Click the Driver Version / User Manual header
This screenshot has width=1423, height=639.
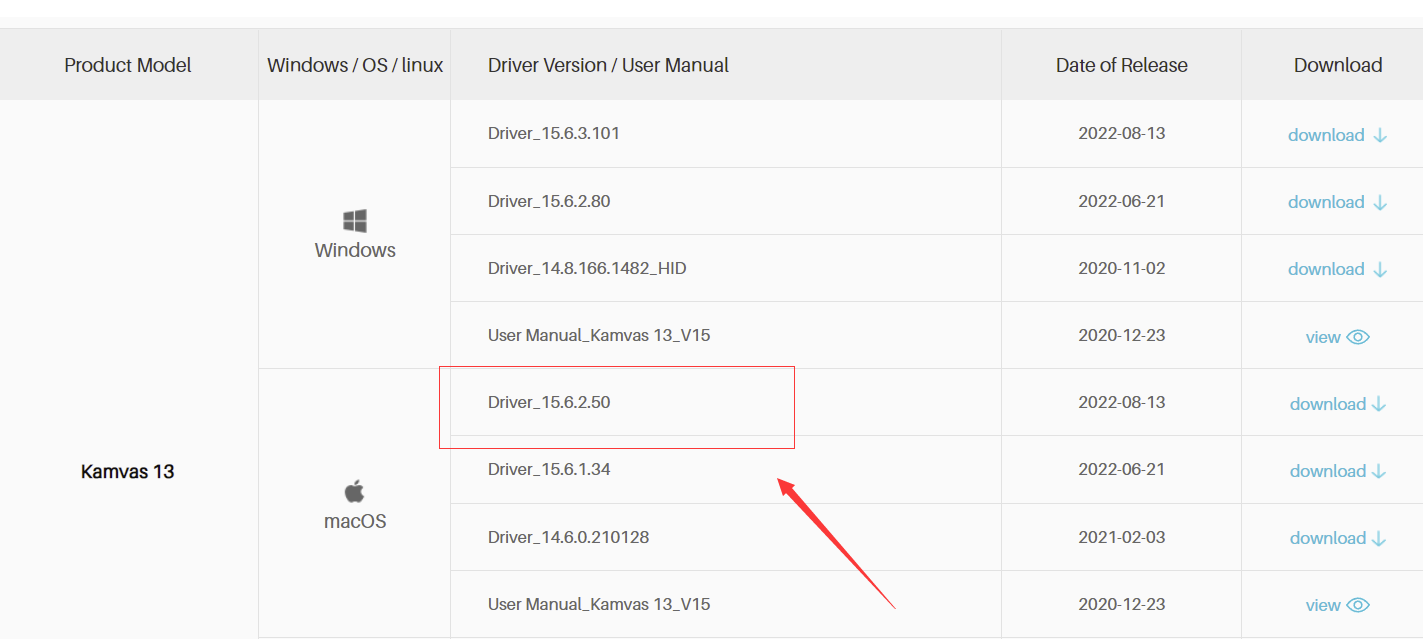[608, 65]
